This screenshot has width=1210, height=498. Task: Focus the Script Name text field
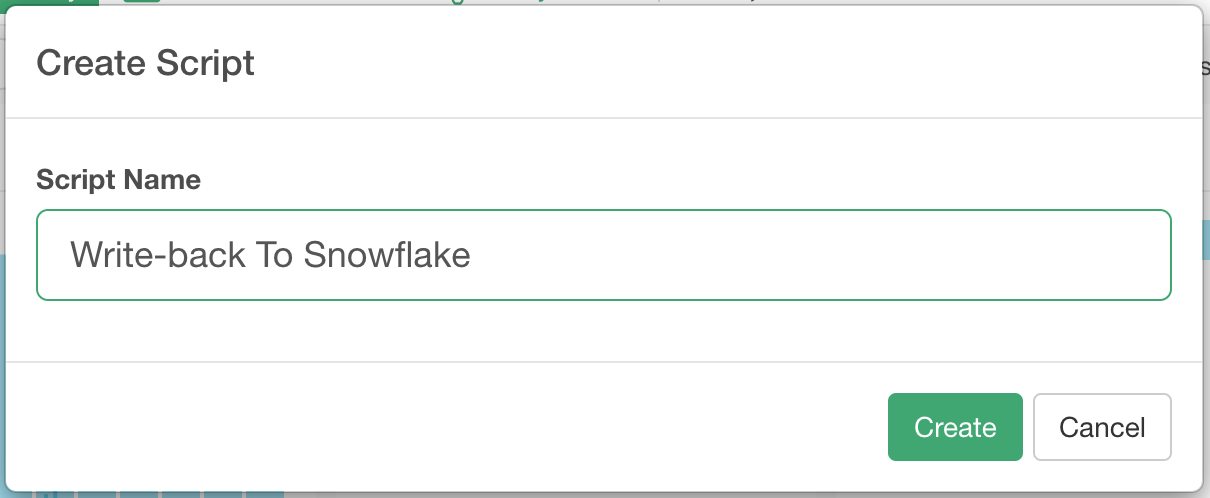(x=603, y=255)
